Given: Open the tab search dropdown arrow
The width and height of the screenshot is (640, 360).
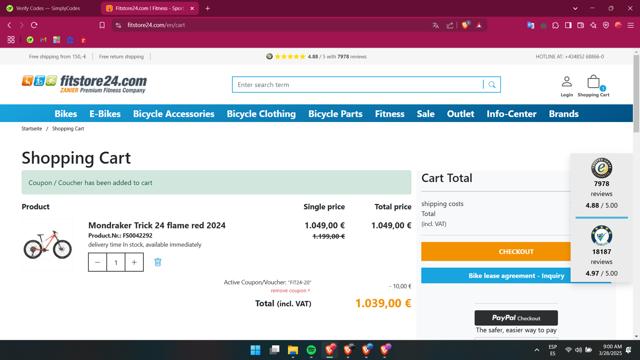Looking at the screenshot, I should point(575,8).
